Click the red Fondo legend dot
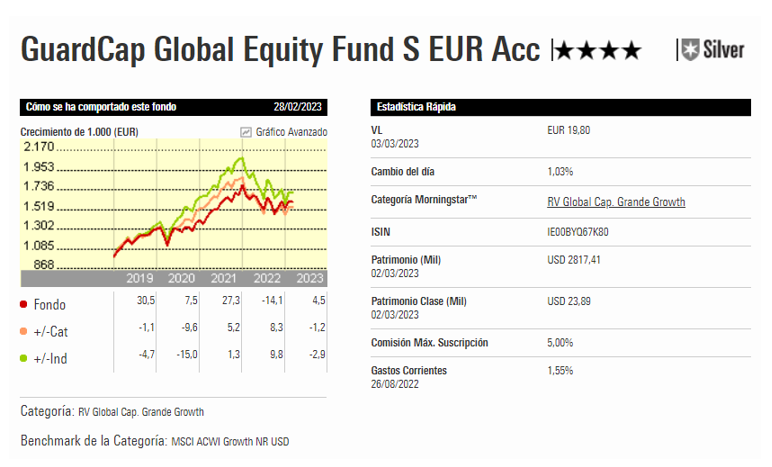 coord(24,304)
